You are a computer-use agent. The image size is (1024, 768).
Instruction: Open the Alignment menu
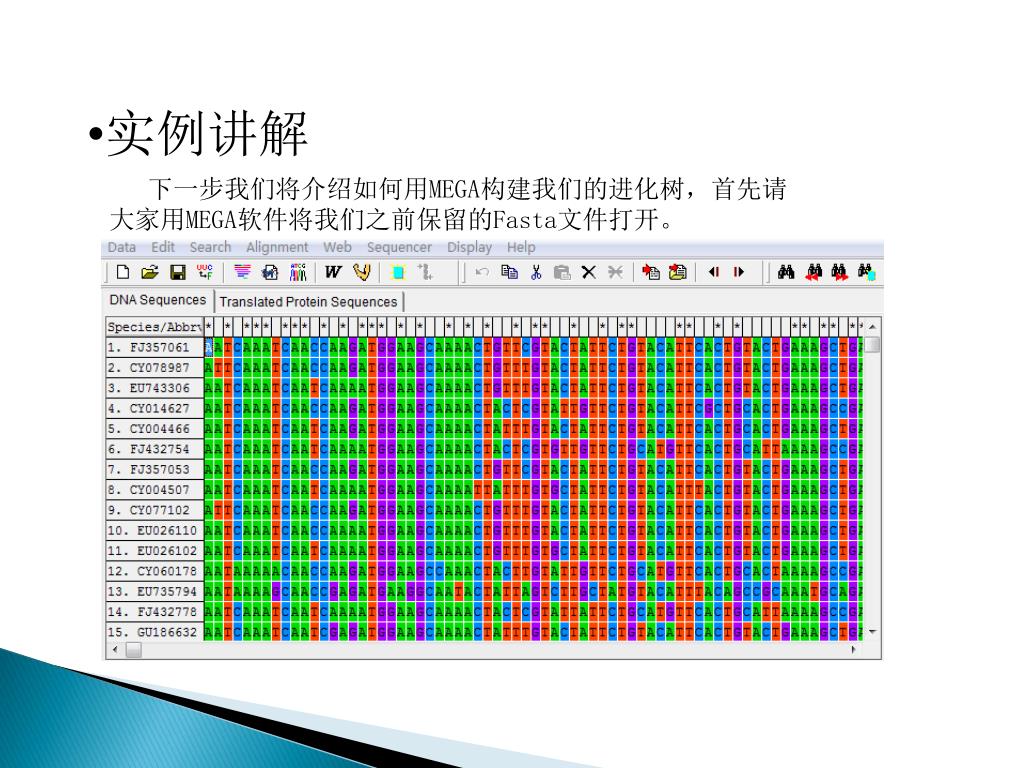pos(277,247)
